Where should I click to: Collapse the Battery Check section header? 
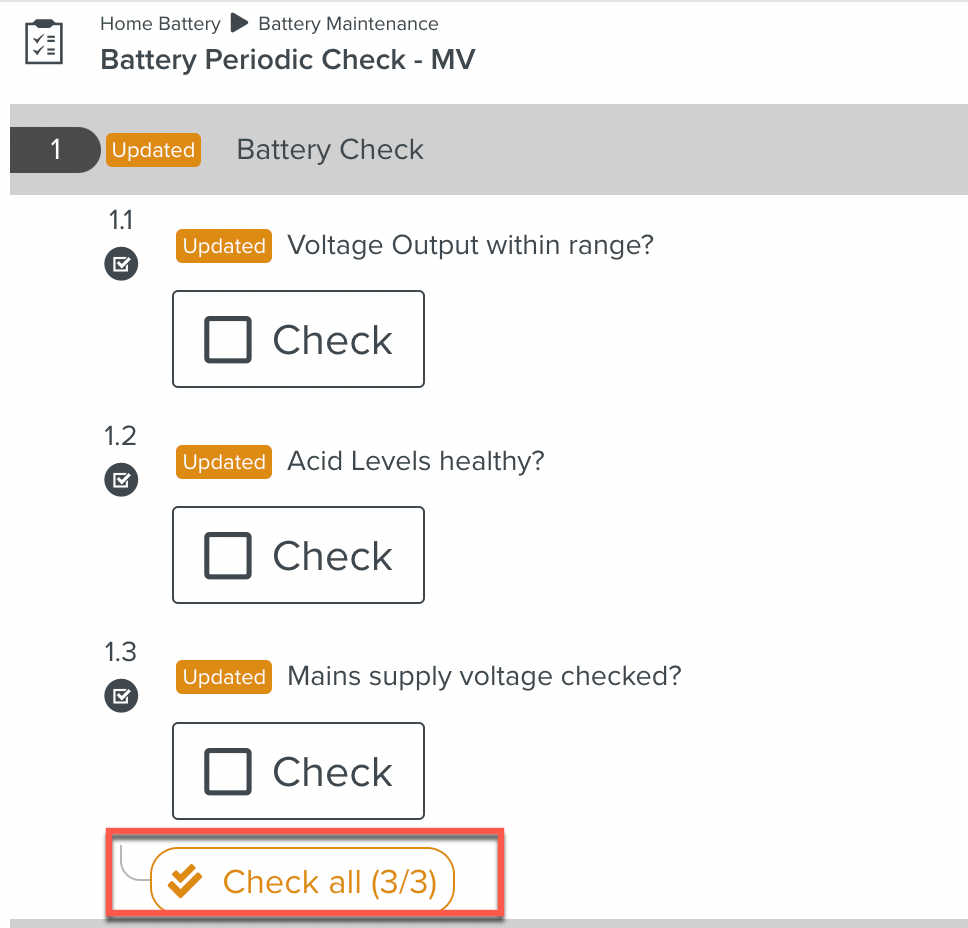(x=330, y=150)
